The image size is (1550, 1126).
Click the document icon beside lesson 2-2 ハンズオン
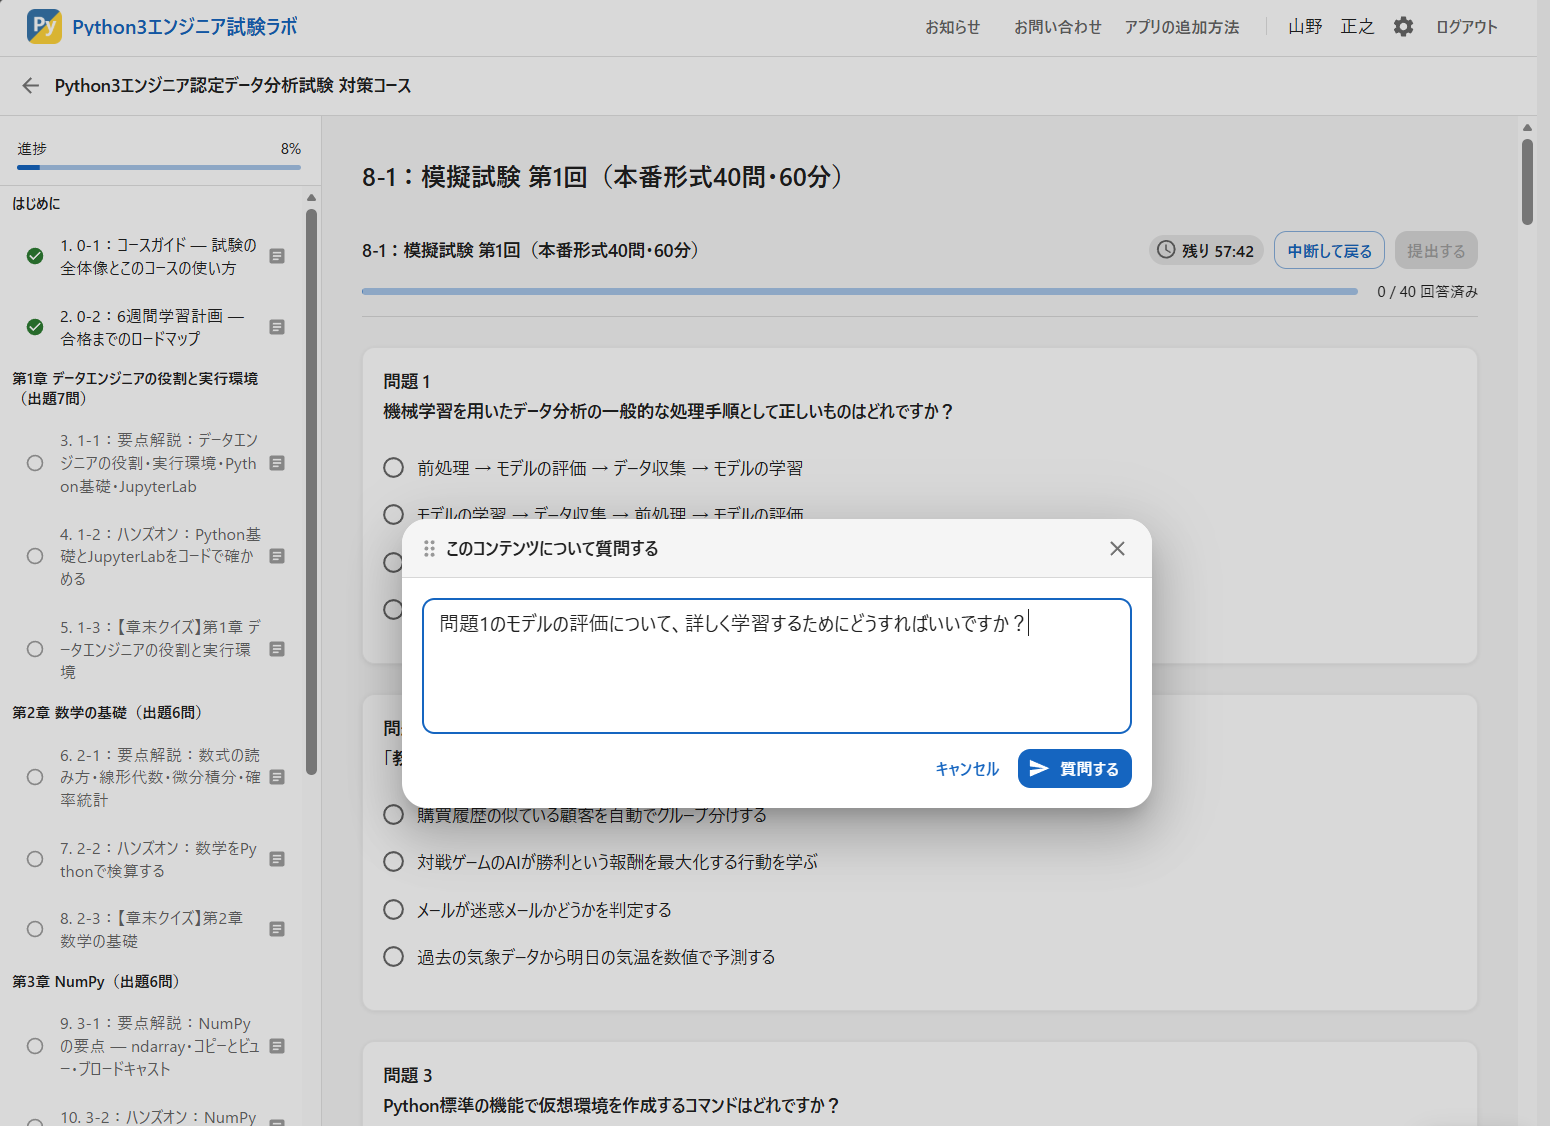(277, 859)
